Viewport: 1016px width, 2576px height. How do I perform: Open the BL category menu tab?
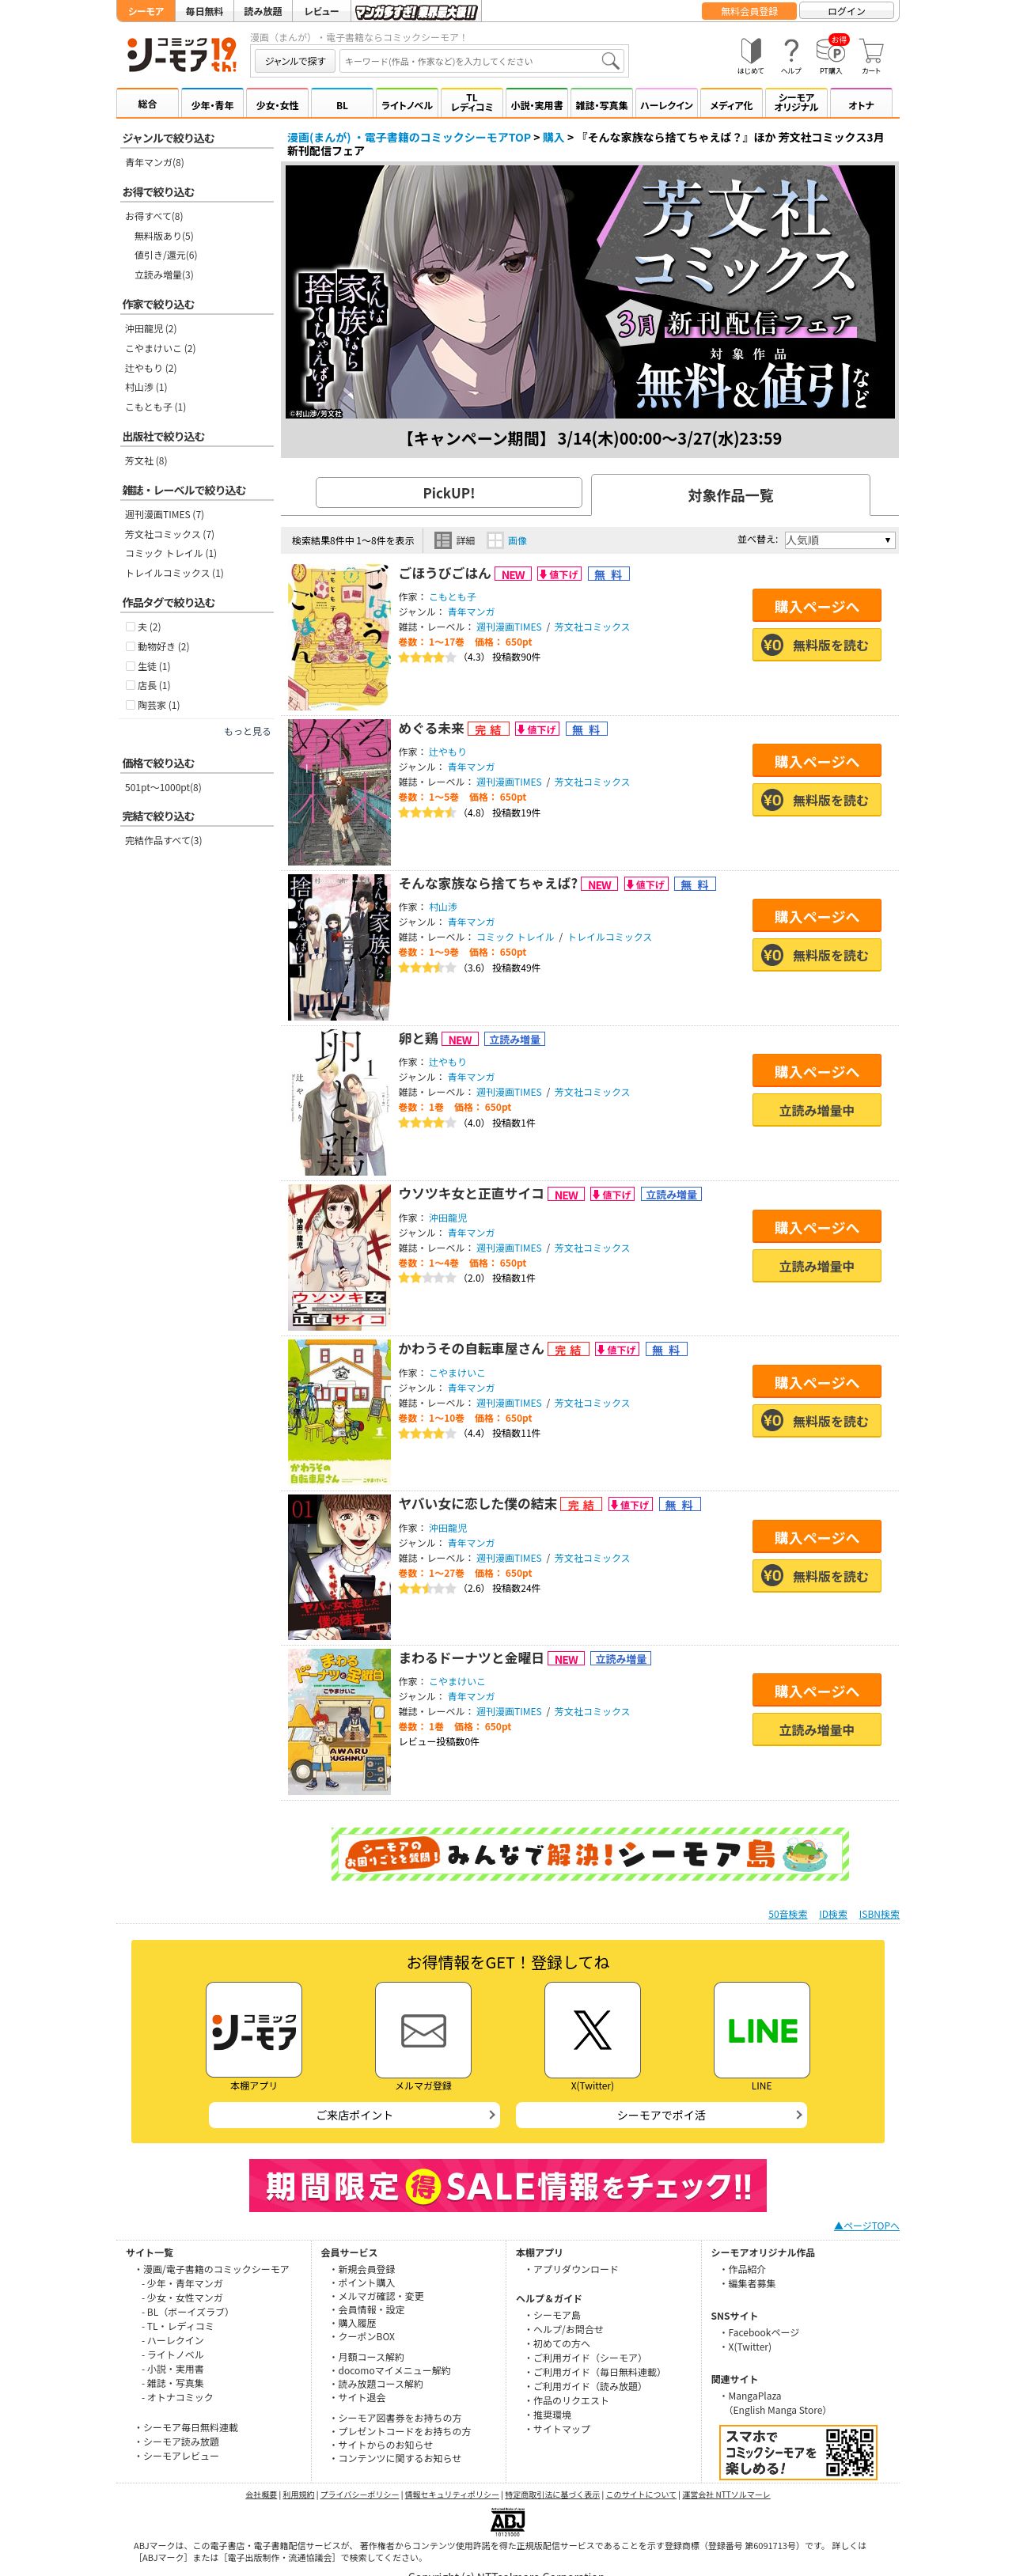(341, 104)
